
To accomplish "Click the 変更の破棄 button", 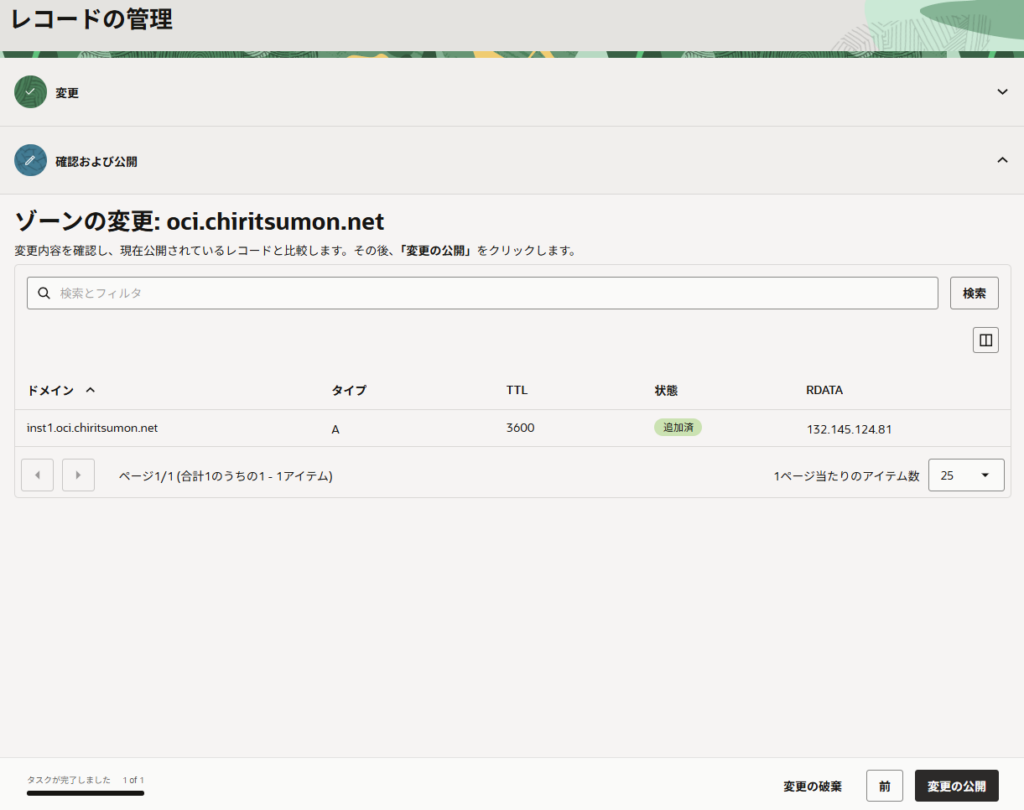I will click(812, 786).
